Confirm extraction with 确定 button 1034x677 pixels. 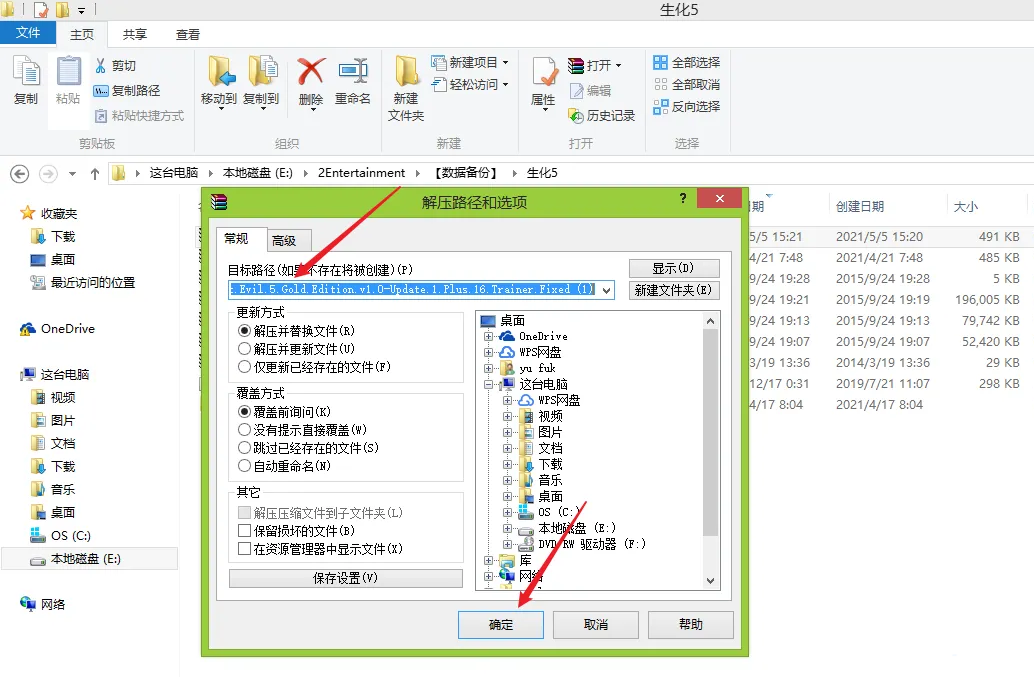pos(500,624)
